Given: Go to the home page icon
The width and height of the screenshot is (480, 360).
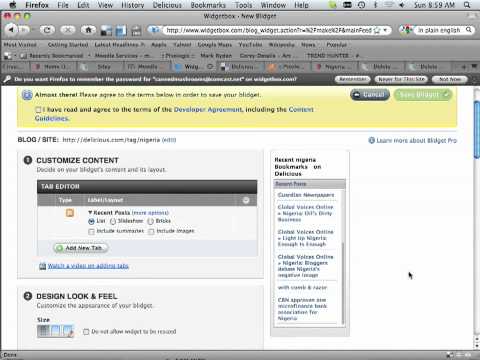Looking at the screenshot, I should [x=88, y=30].
